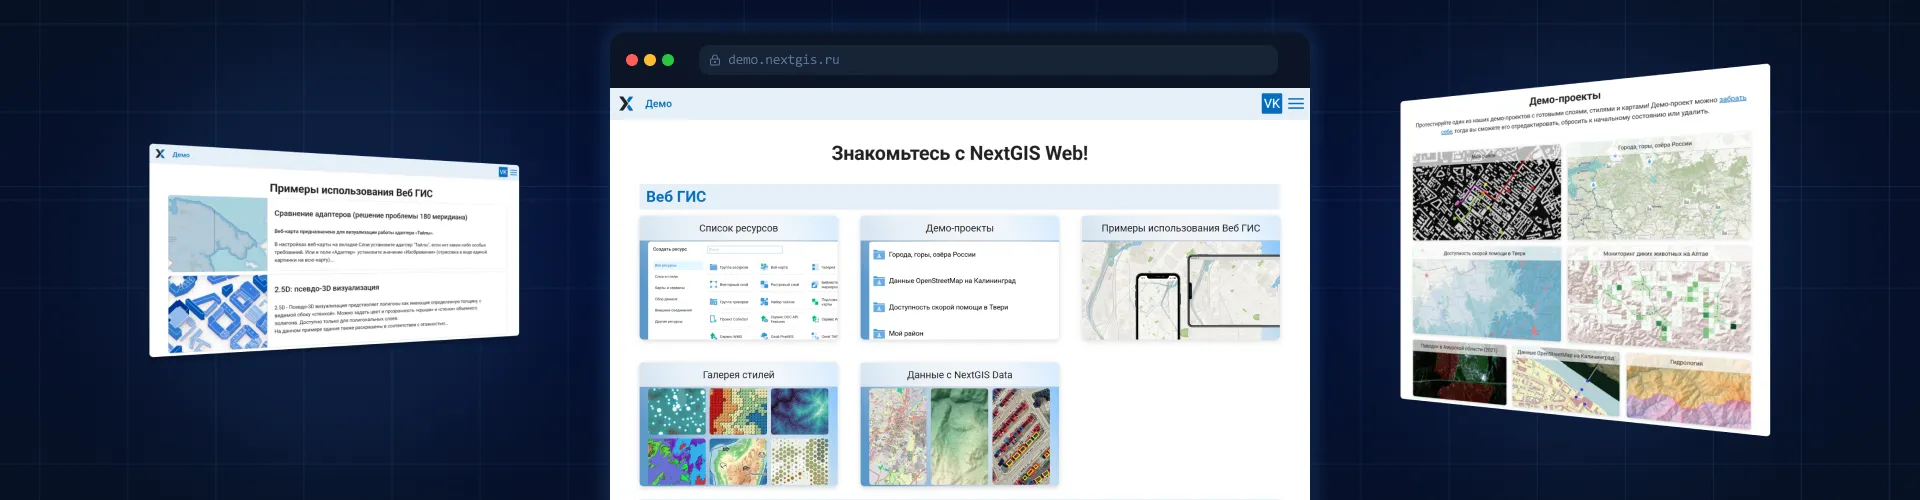The image size is (1920, 500).
Task: Open Доступность скорой помощи в Твери item
Action: coord(948,307)
